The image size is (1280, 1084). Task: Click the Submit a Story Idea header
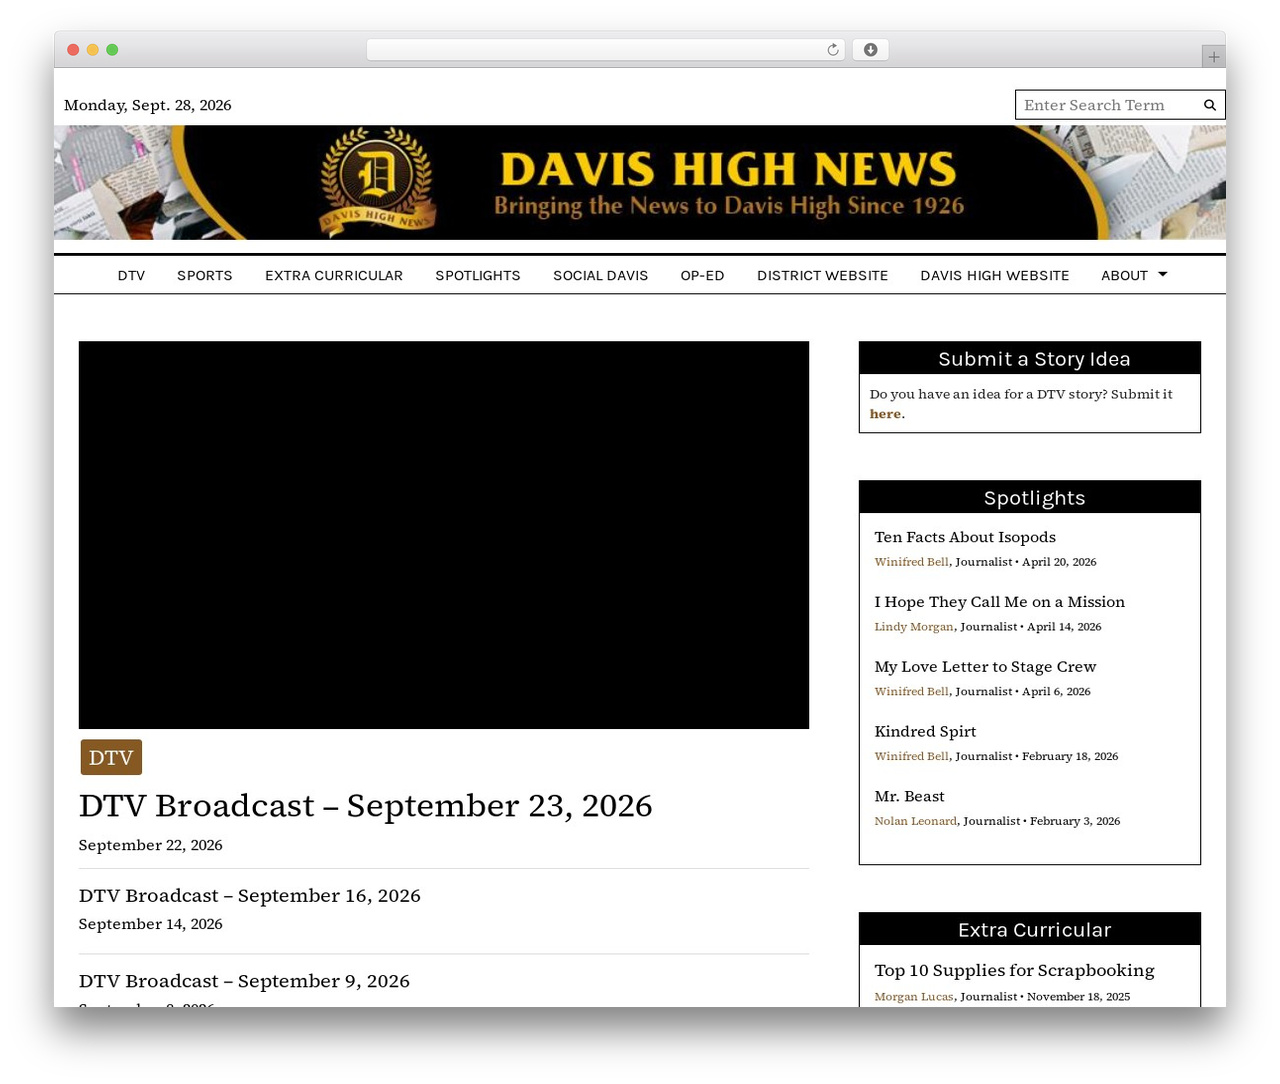tap(1030, 359)
